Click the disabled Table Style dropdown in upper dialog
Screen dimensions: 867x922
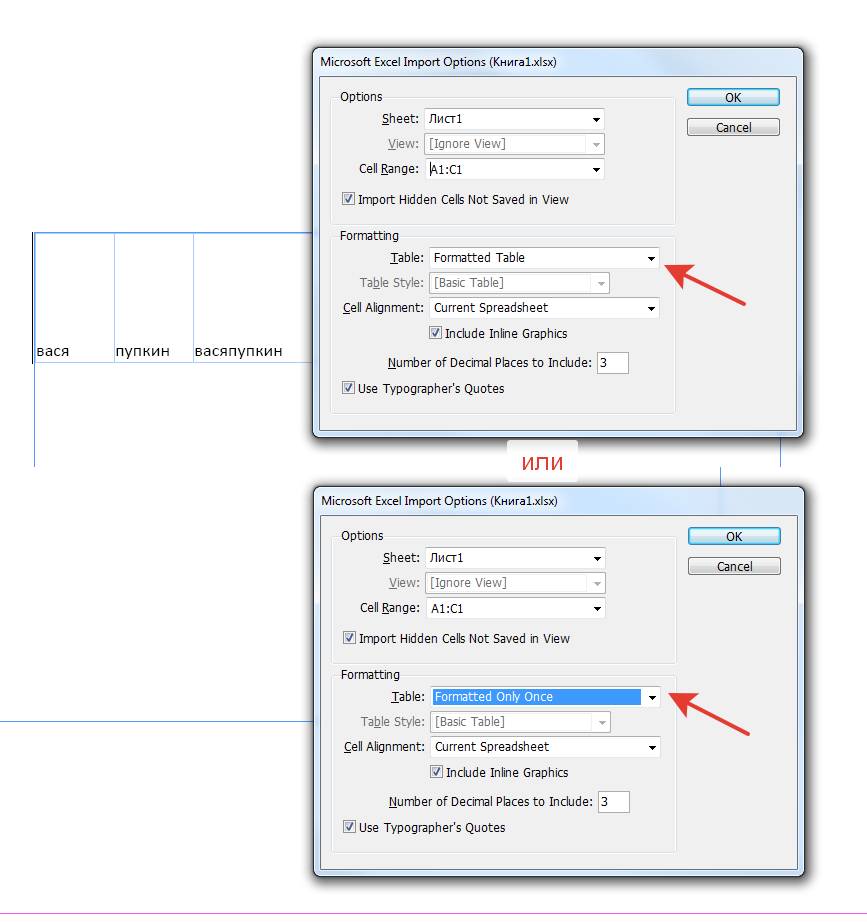[x=519, y=283]
